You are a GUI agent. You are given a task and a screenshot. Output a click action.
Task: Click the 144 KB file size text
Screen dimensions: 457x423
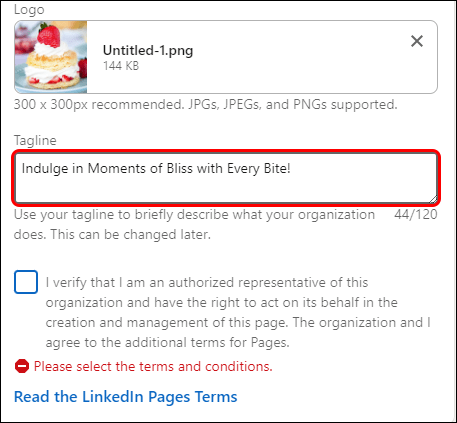[121, 66]
